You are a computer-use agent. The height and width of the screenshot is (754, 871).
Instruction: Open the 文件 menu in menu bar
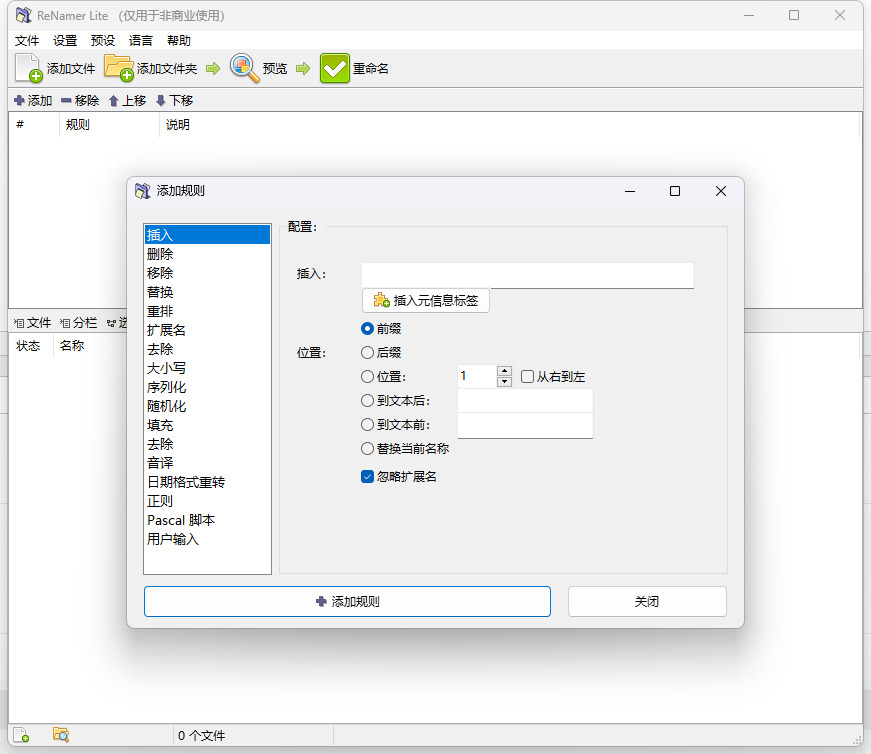click(x=27, y=41)
